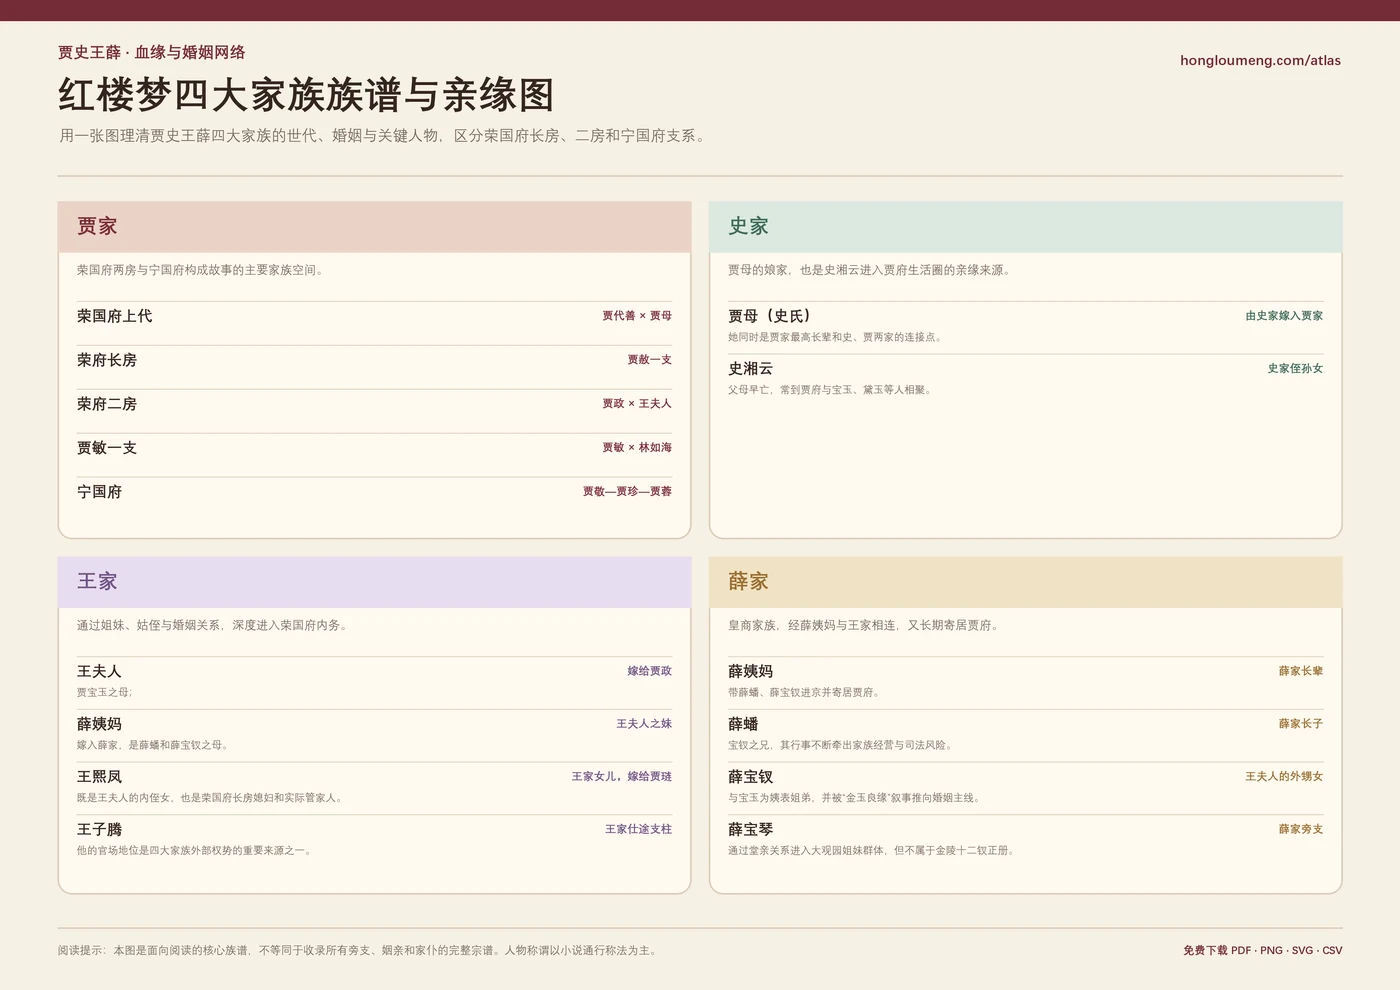Click the 贾家 description 荣国府两房与宁国府
Viewport: 1400px width, 990px height.
[201, 270]
